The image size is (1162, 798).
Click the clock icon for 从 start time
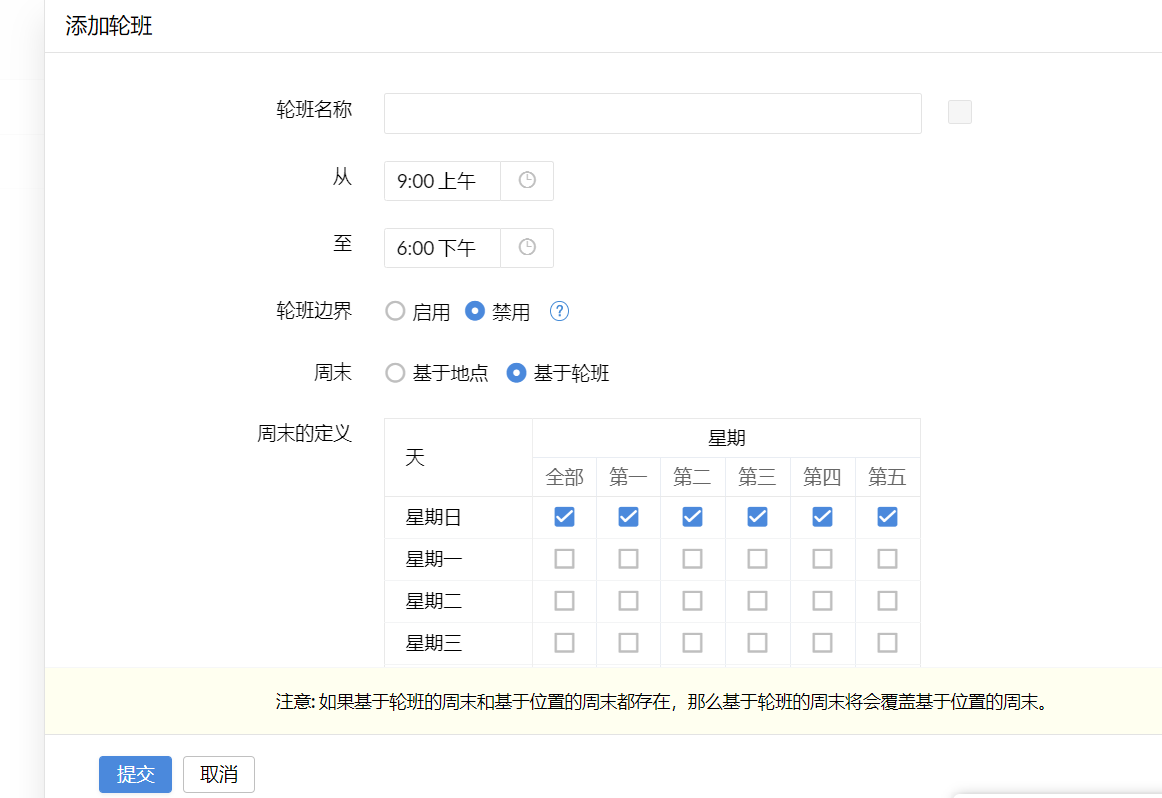click(527, 181)
